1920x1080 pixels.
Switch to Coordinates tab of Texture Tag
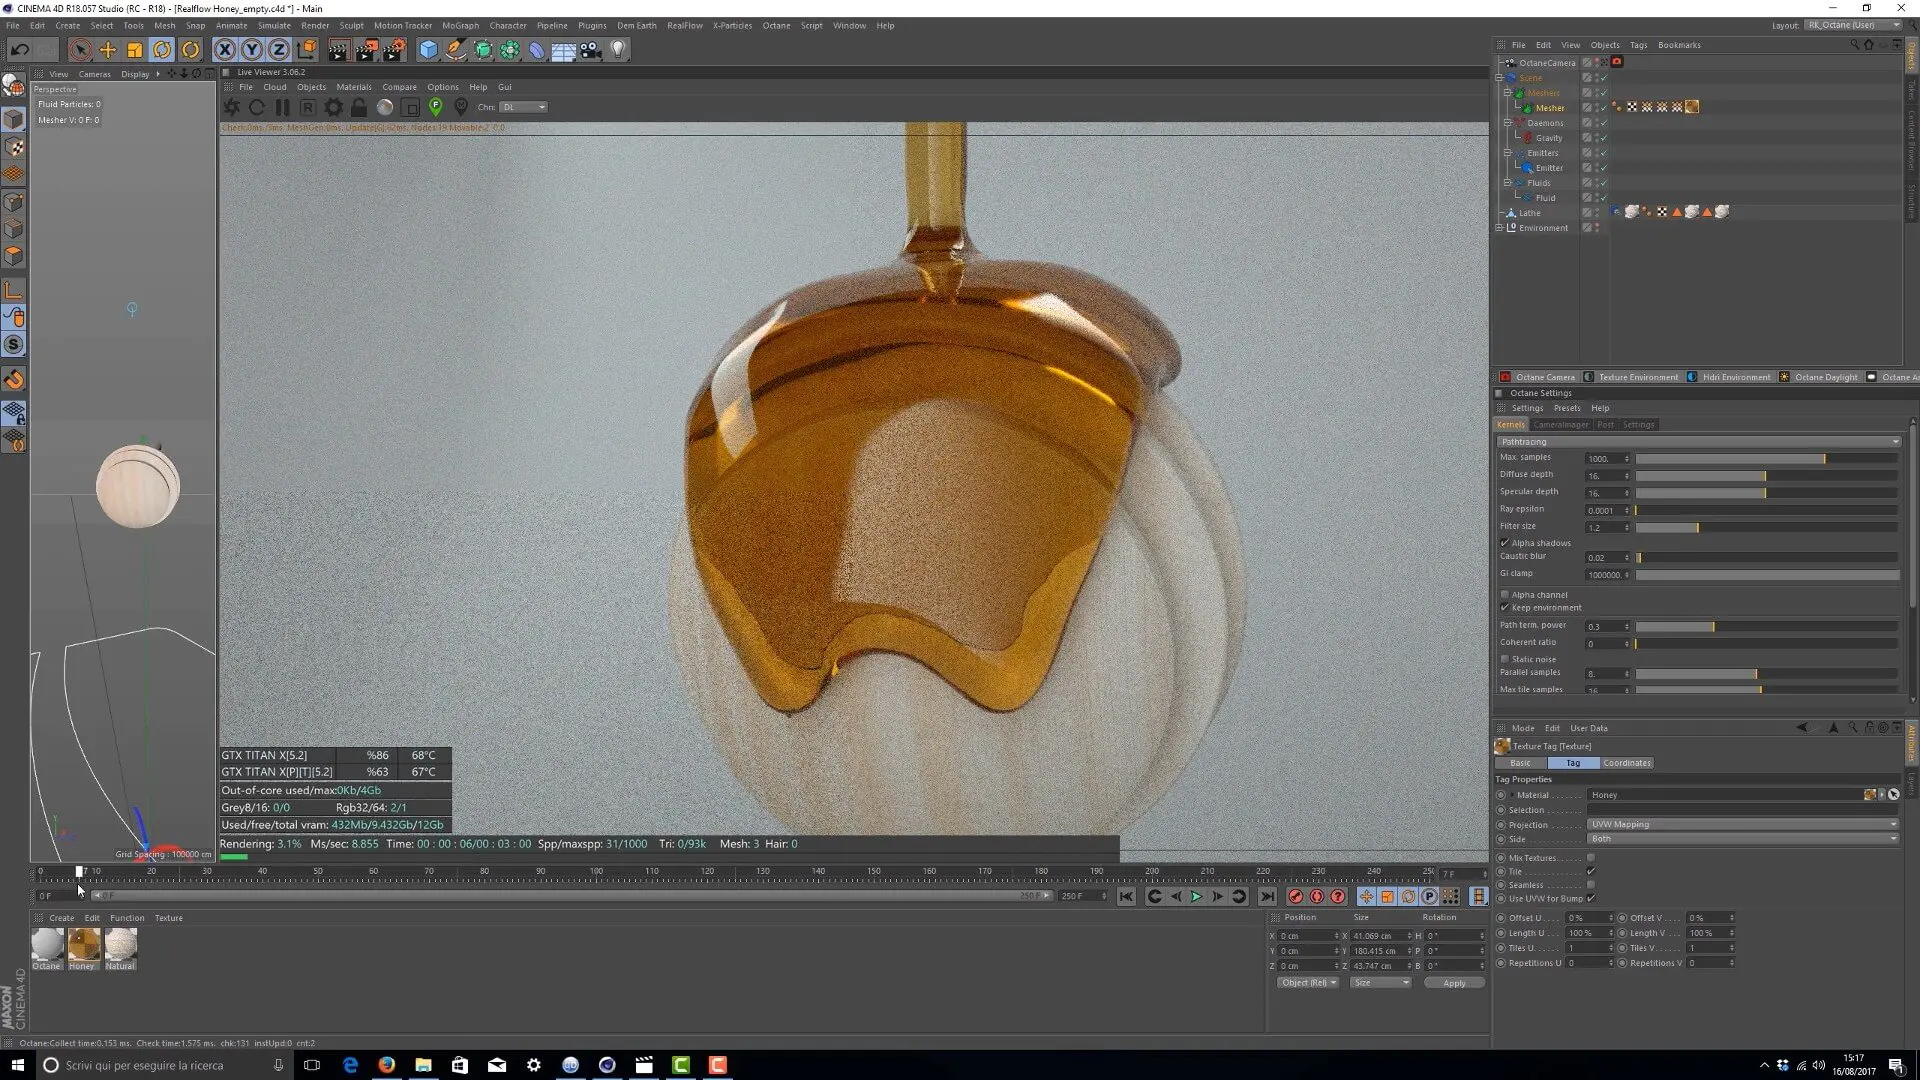click(x=1627, y=763)
